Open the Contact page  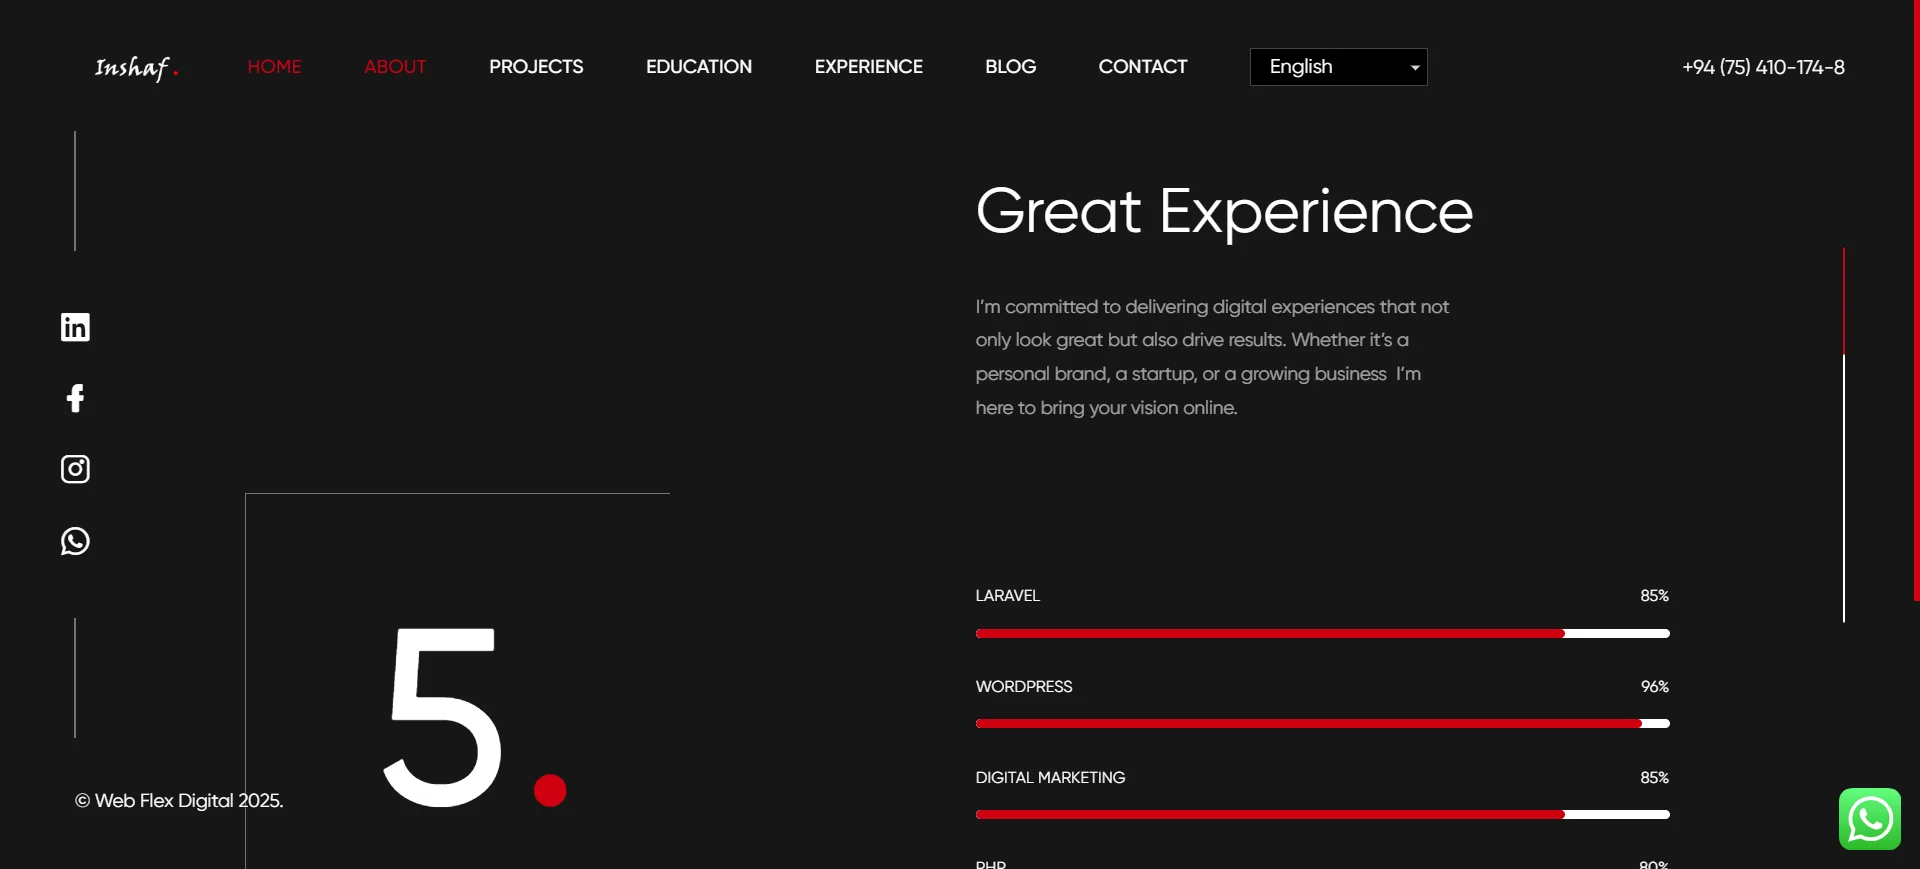pos(1142,67)
